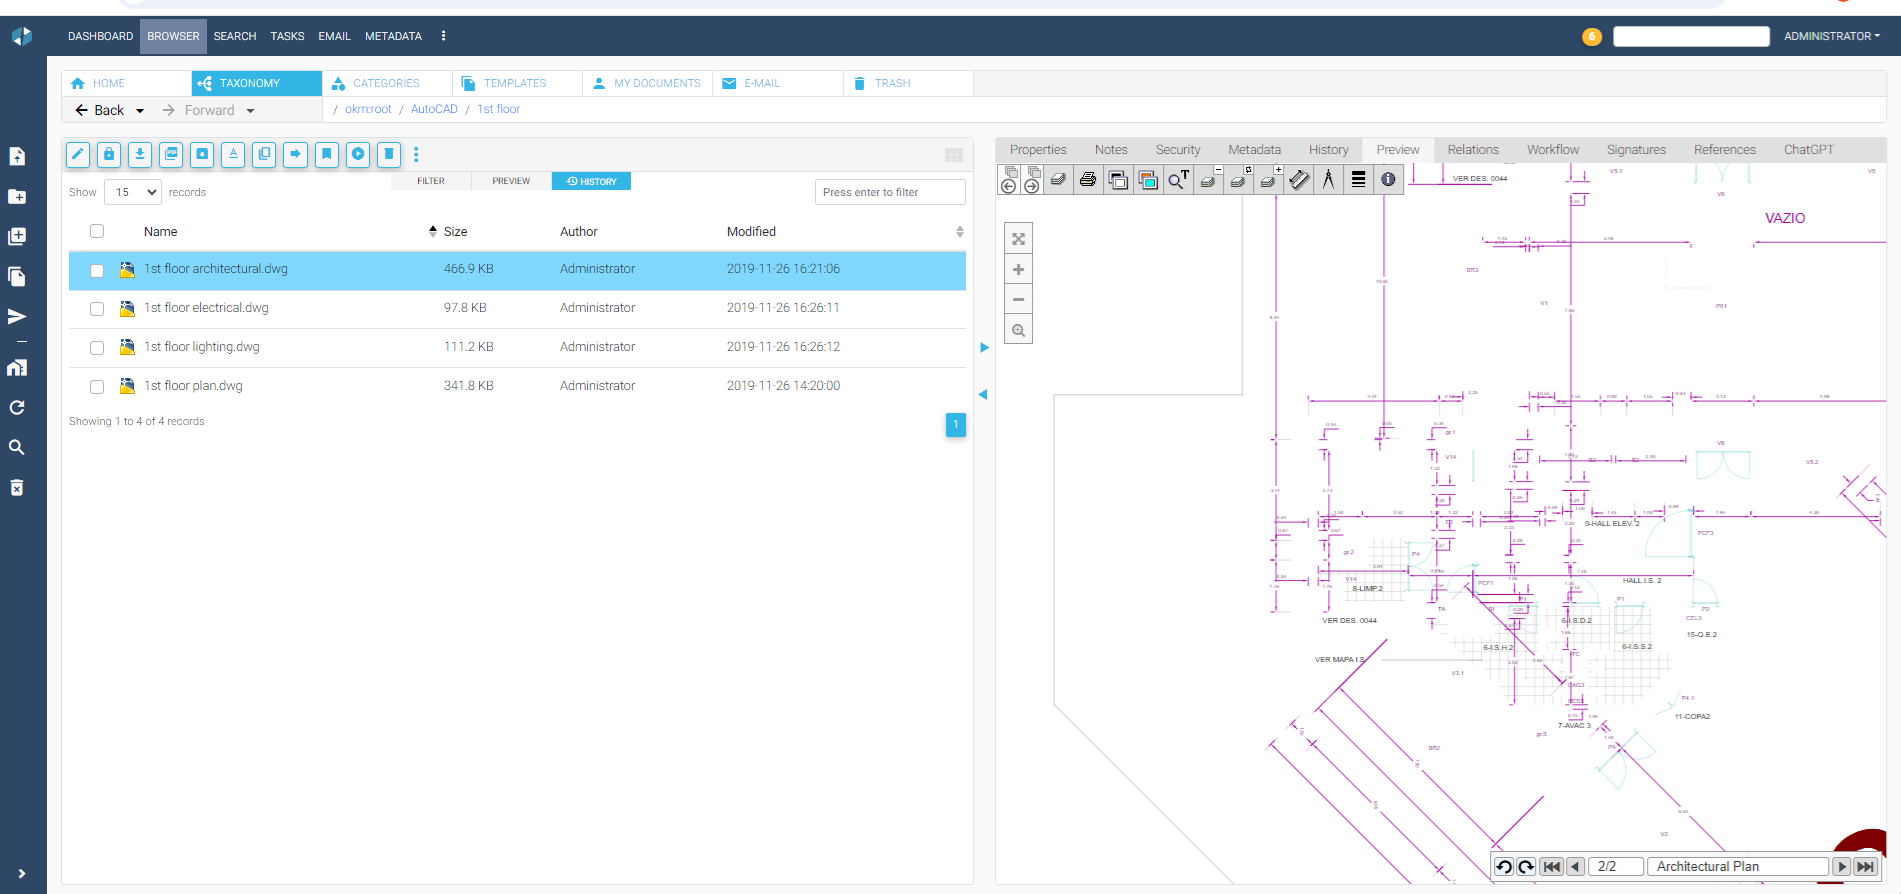The height and width of the screenshot is (894, 1901).
Task: Click the compass calibrate tool in viewer
Action: pyautogui.click(x=1328, y=180)
